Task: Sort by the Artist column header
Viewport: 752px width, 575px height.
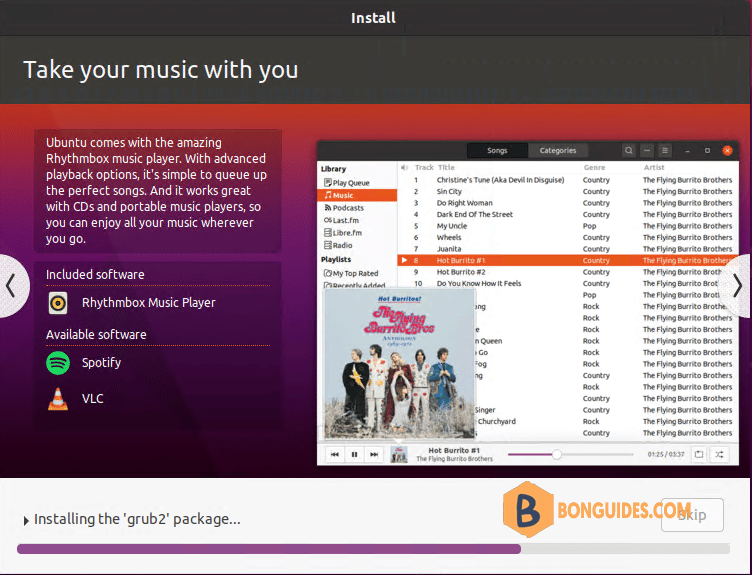Action: pyautogui.click(x=654, y=167)
